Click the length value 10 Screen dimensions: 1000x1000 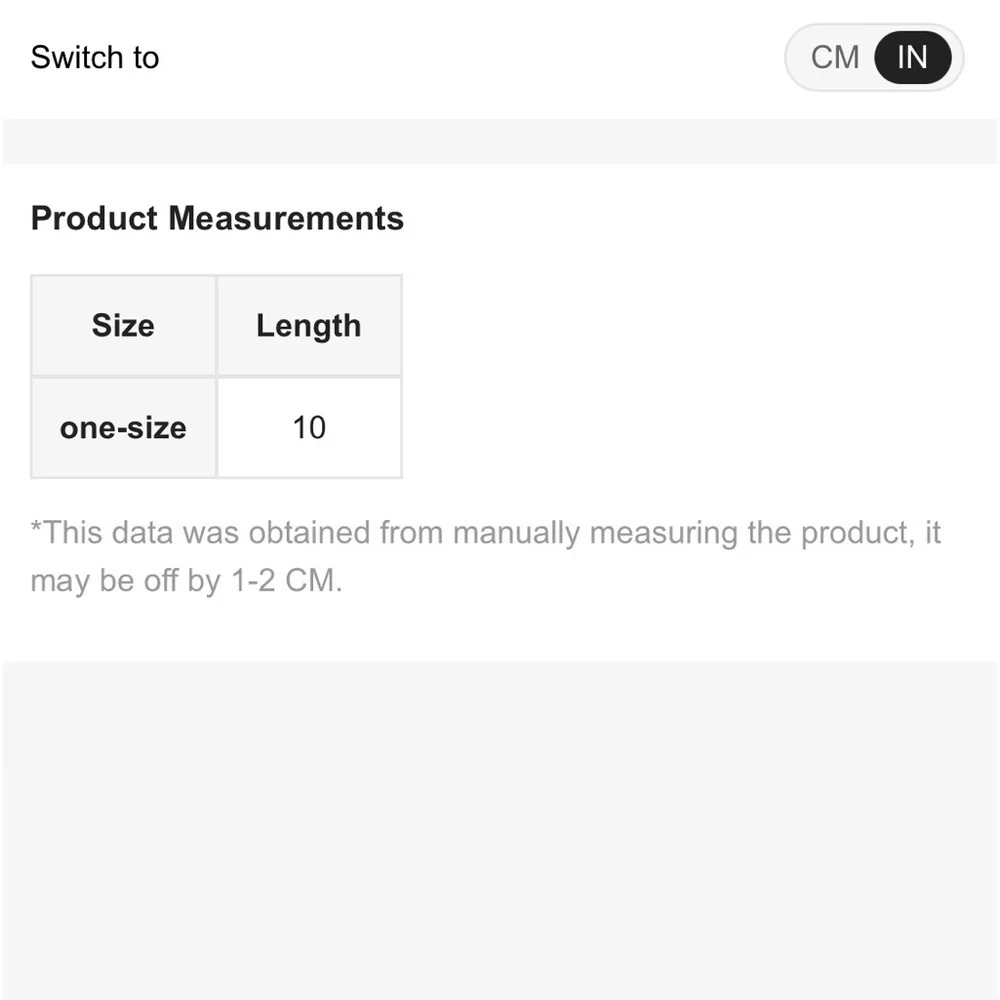(x=309, y=428)
